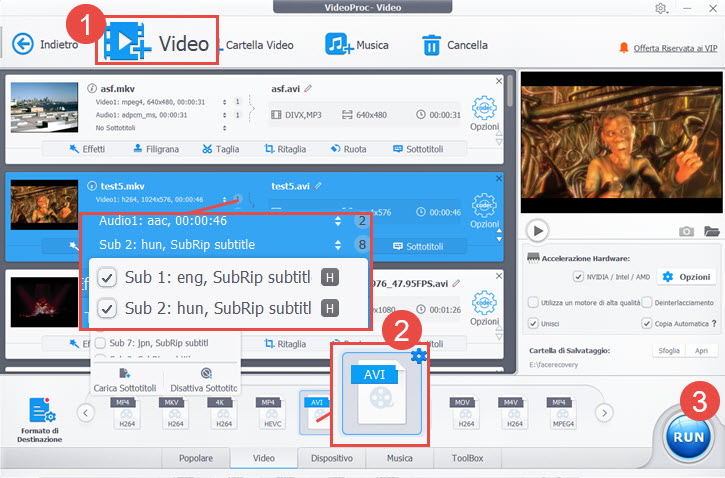Add a video with the Video button
The width and height of the screenshot is (725, 478).
coord(157,41)
